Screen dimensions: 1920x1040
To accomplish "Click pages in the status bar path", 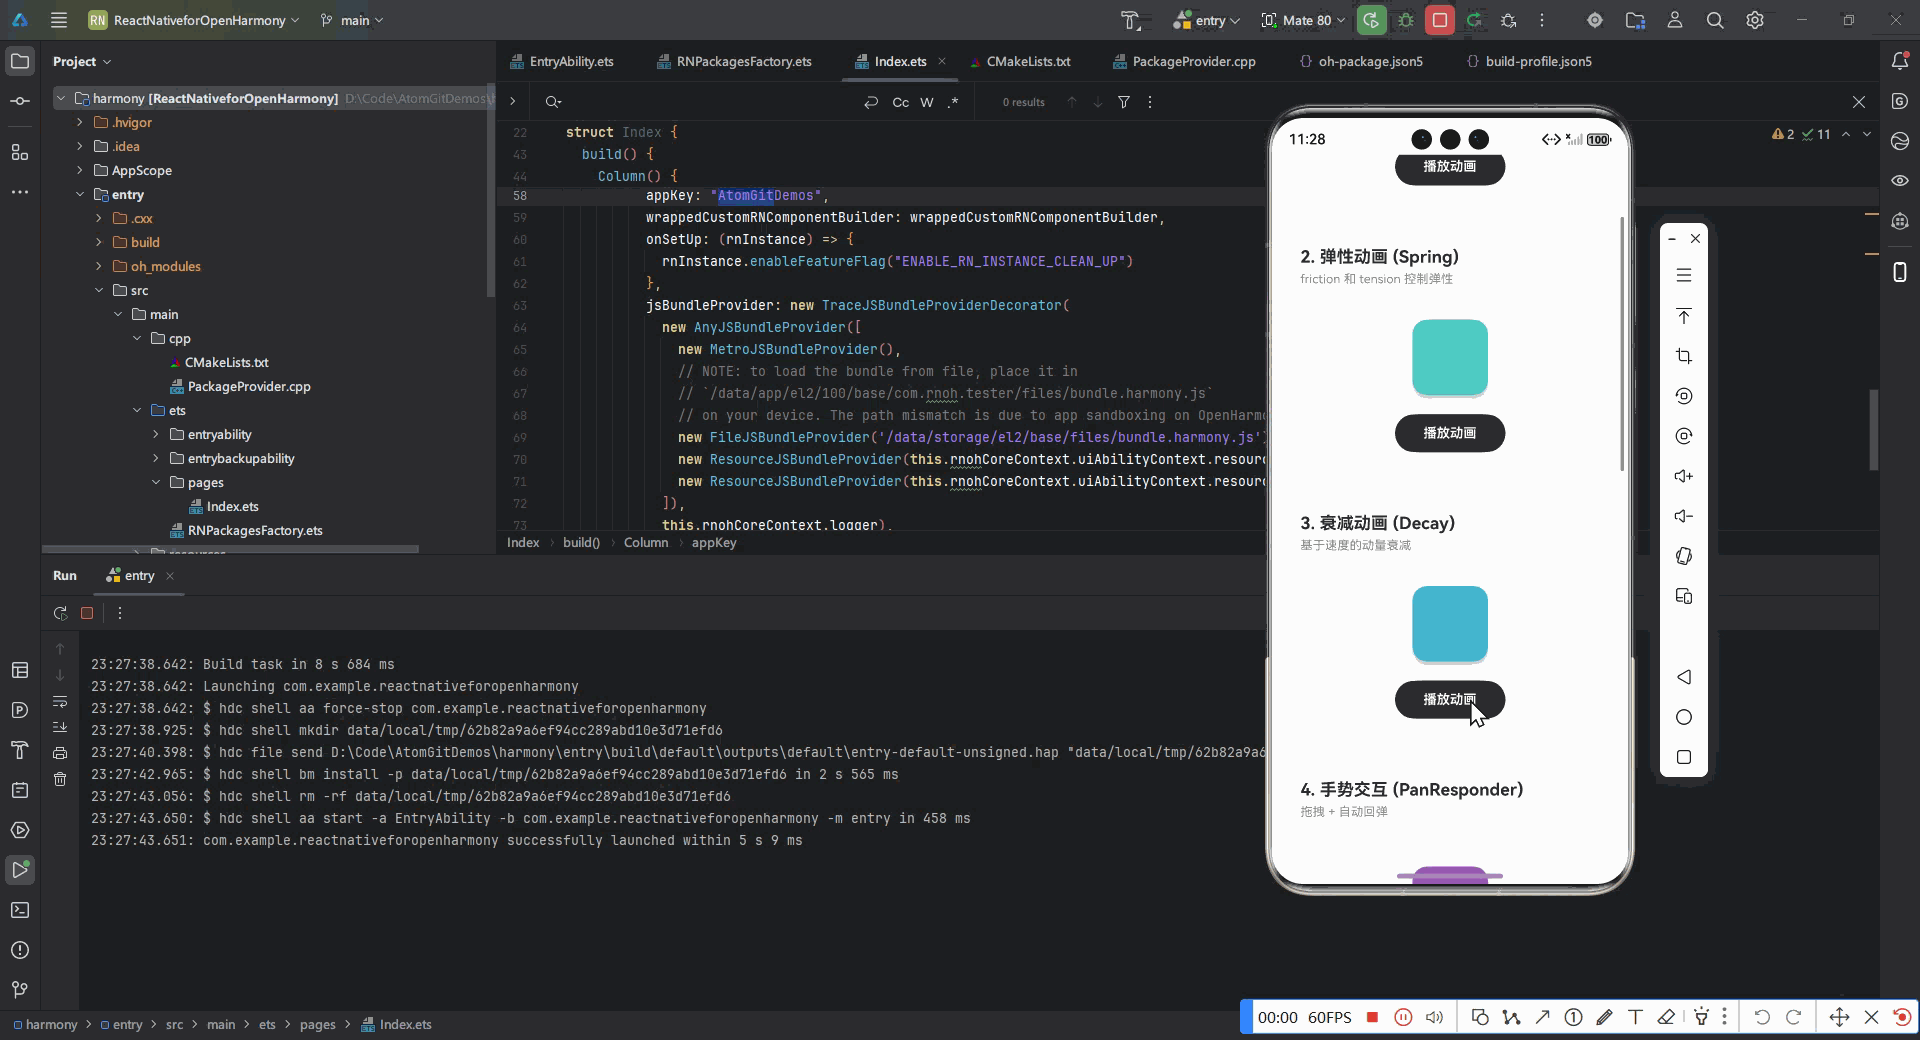I will tap(318, 1024).
